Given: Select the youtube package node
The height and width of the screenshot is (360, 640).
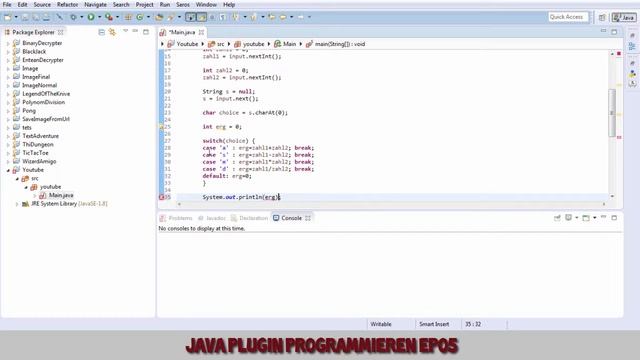Looking at the screenshot, I should 50,187.
